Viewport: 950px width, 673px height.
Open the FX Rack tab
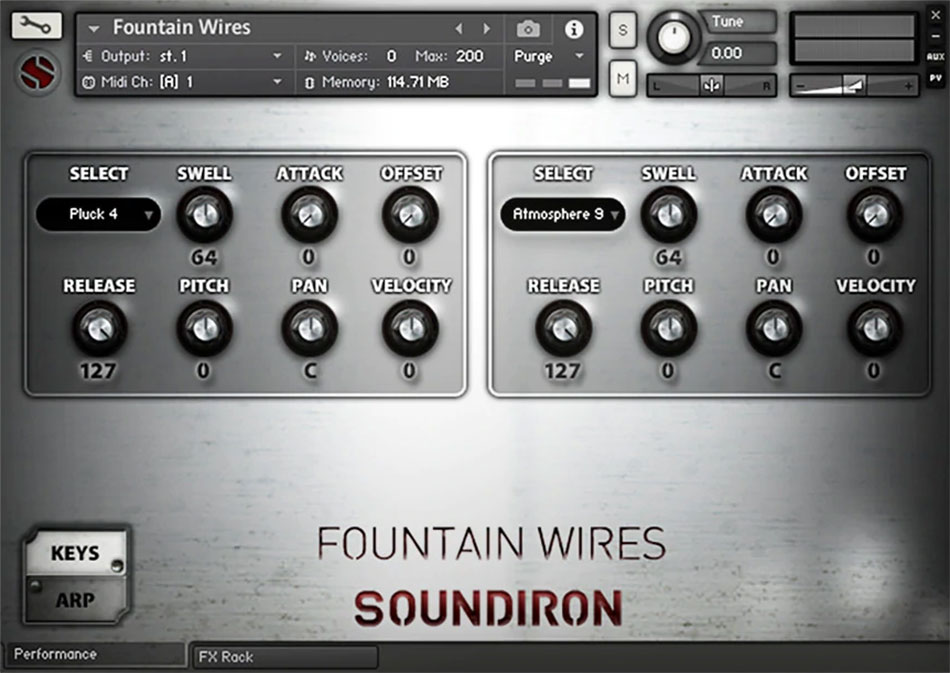point(285,657)
